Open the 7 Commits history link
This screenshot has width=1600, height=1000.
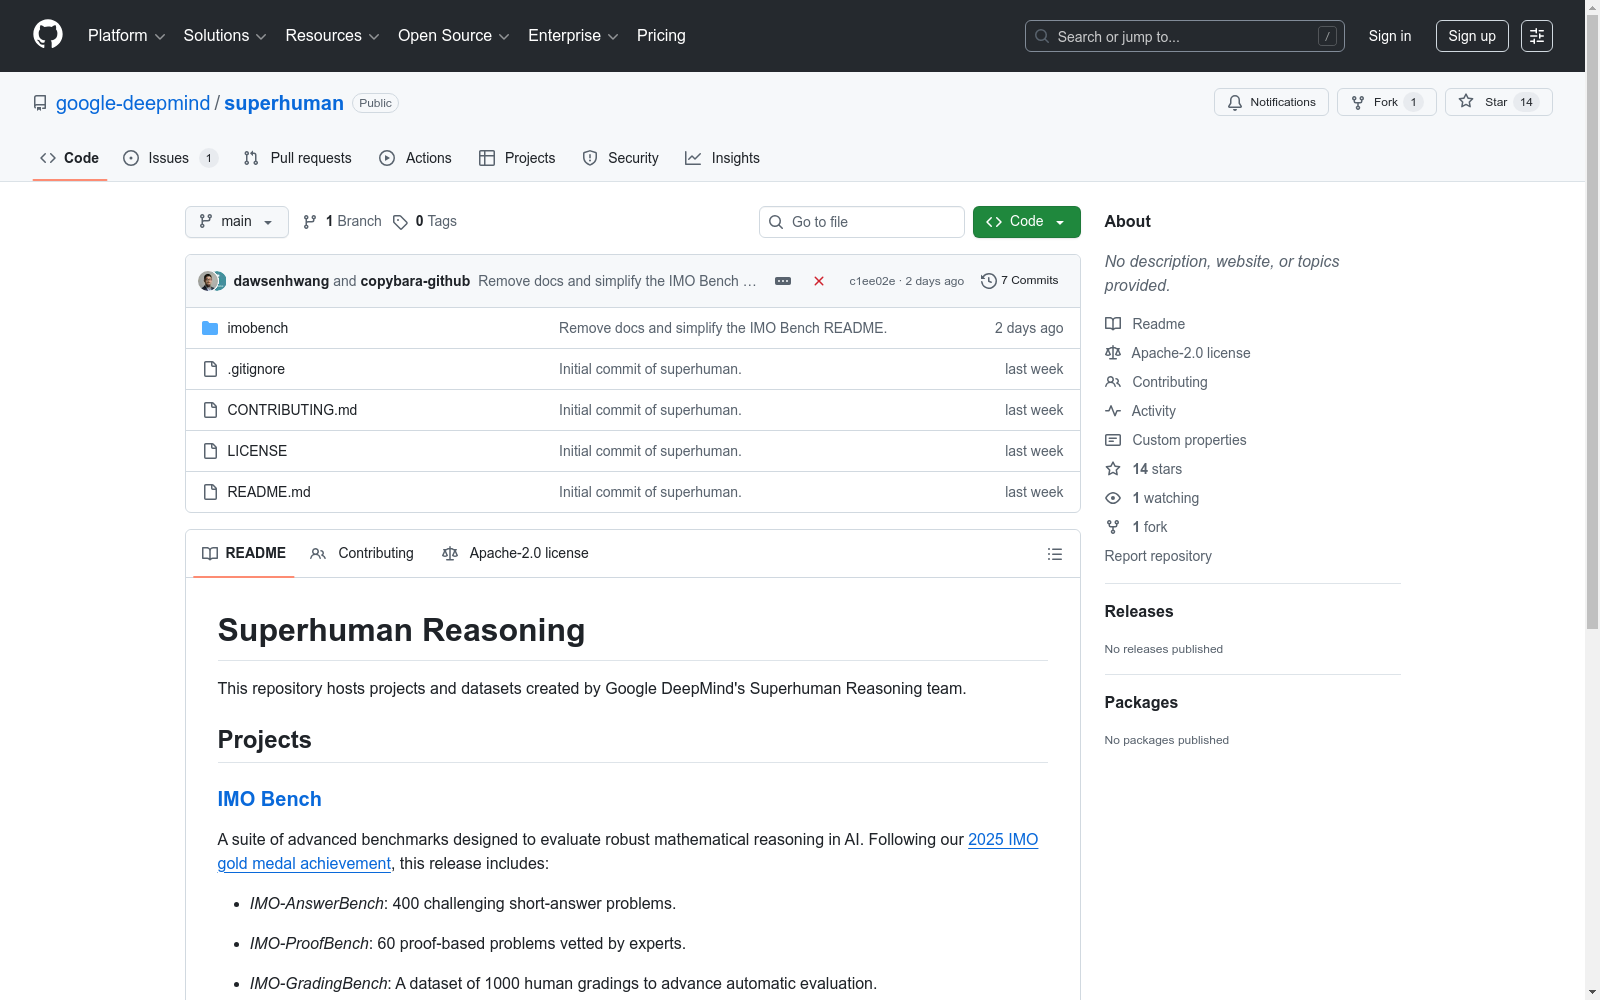(1020, 281)
